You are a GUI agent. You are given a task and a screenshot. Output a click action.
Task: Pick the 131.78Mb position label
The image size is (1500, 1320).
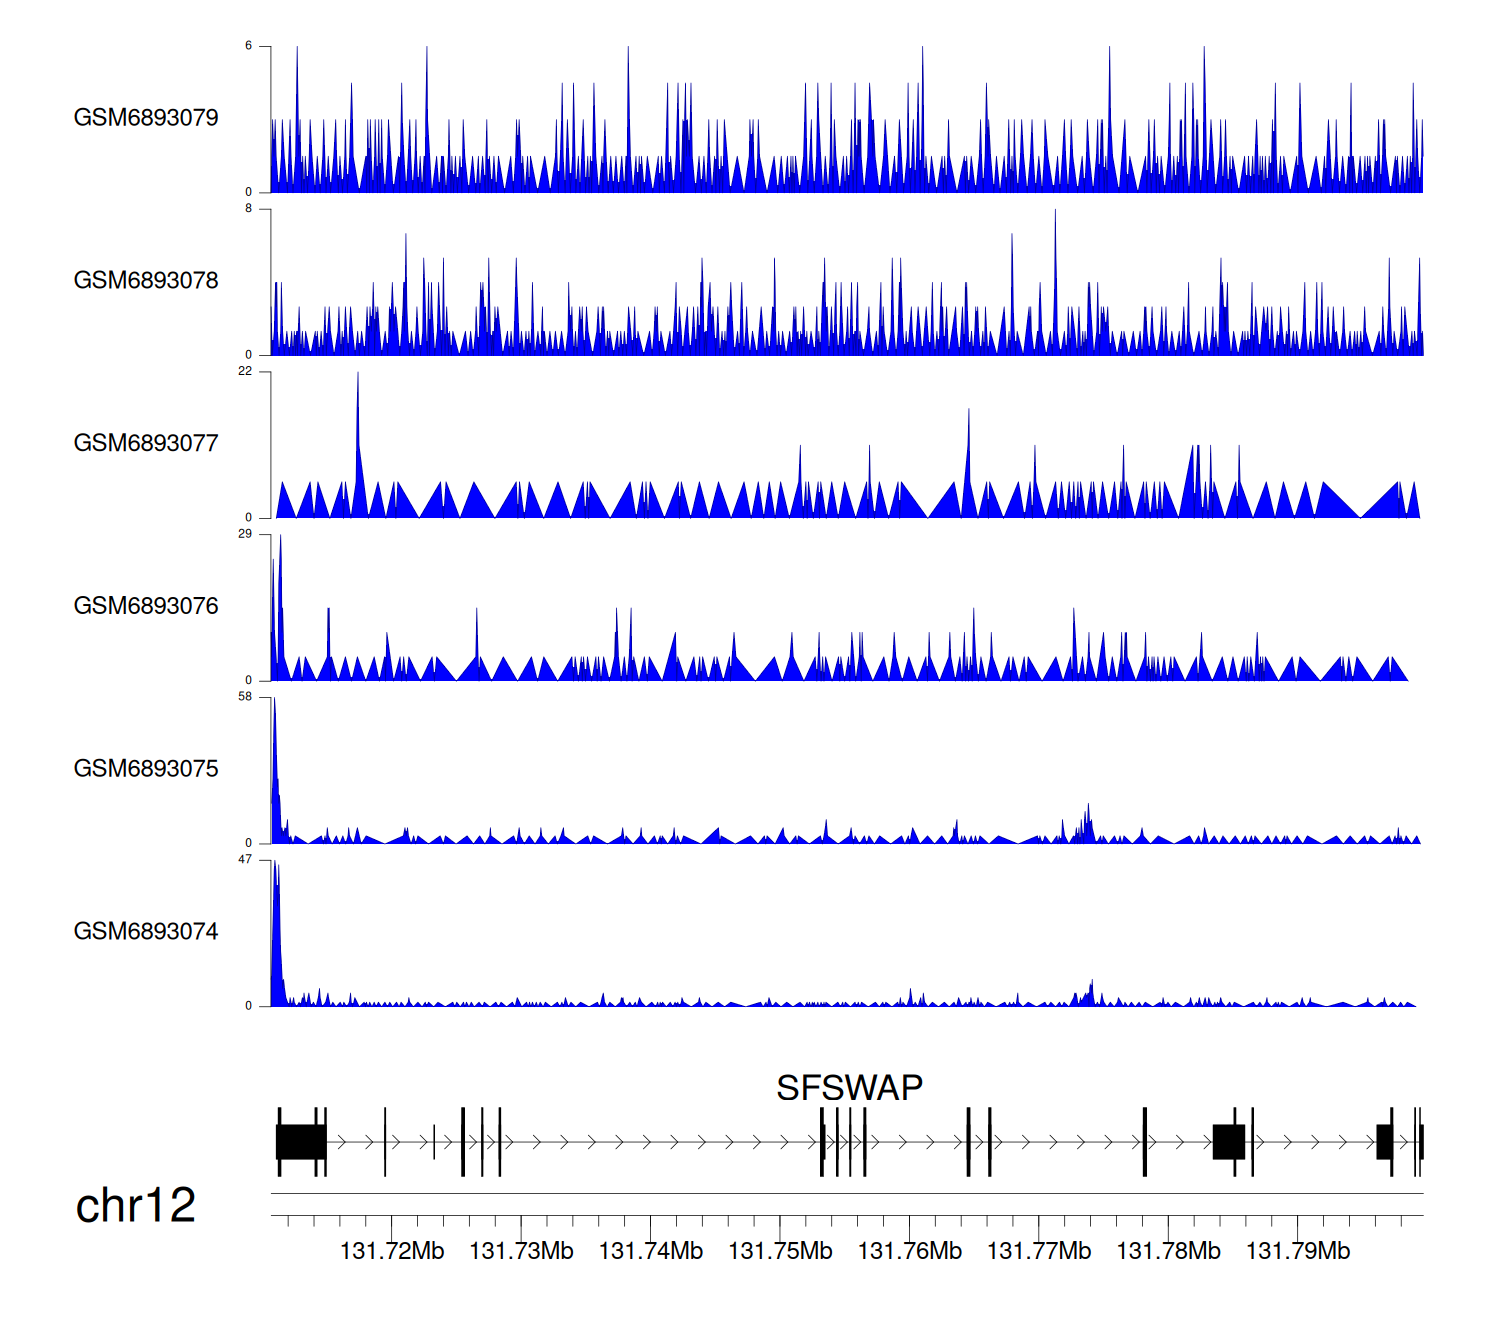[1168, 1252]
